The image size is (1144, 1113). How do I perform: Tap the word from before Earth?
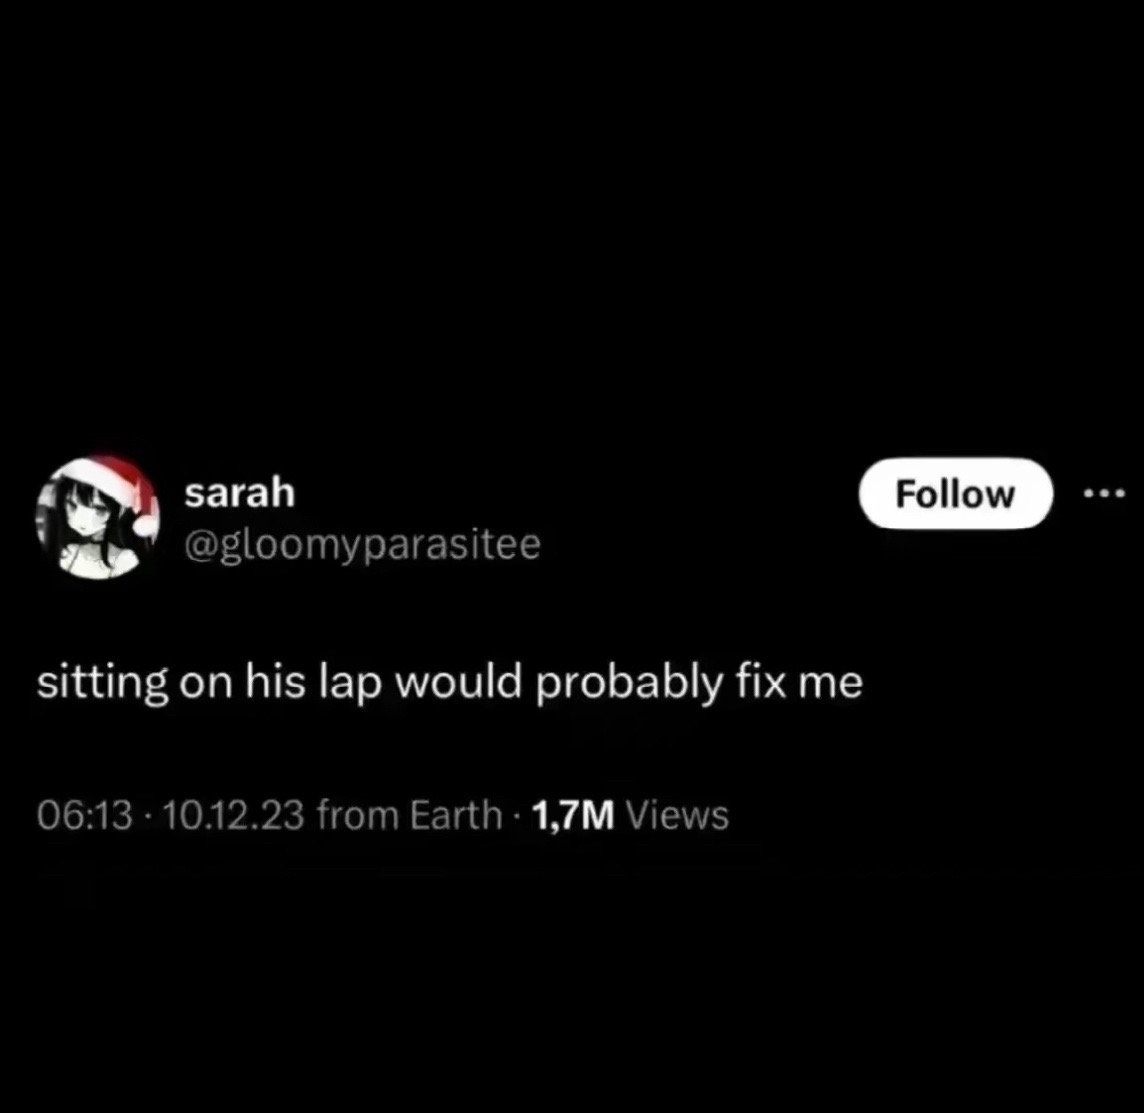(x=357, y=815)
